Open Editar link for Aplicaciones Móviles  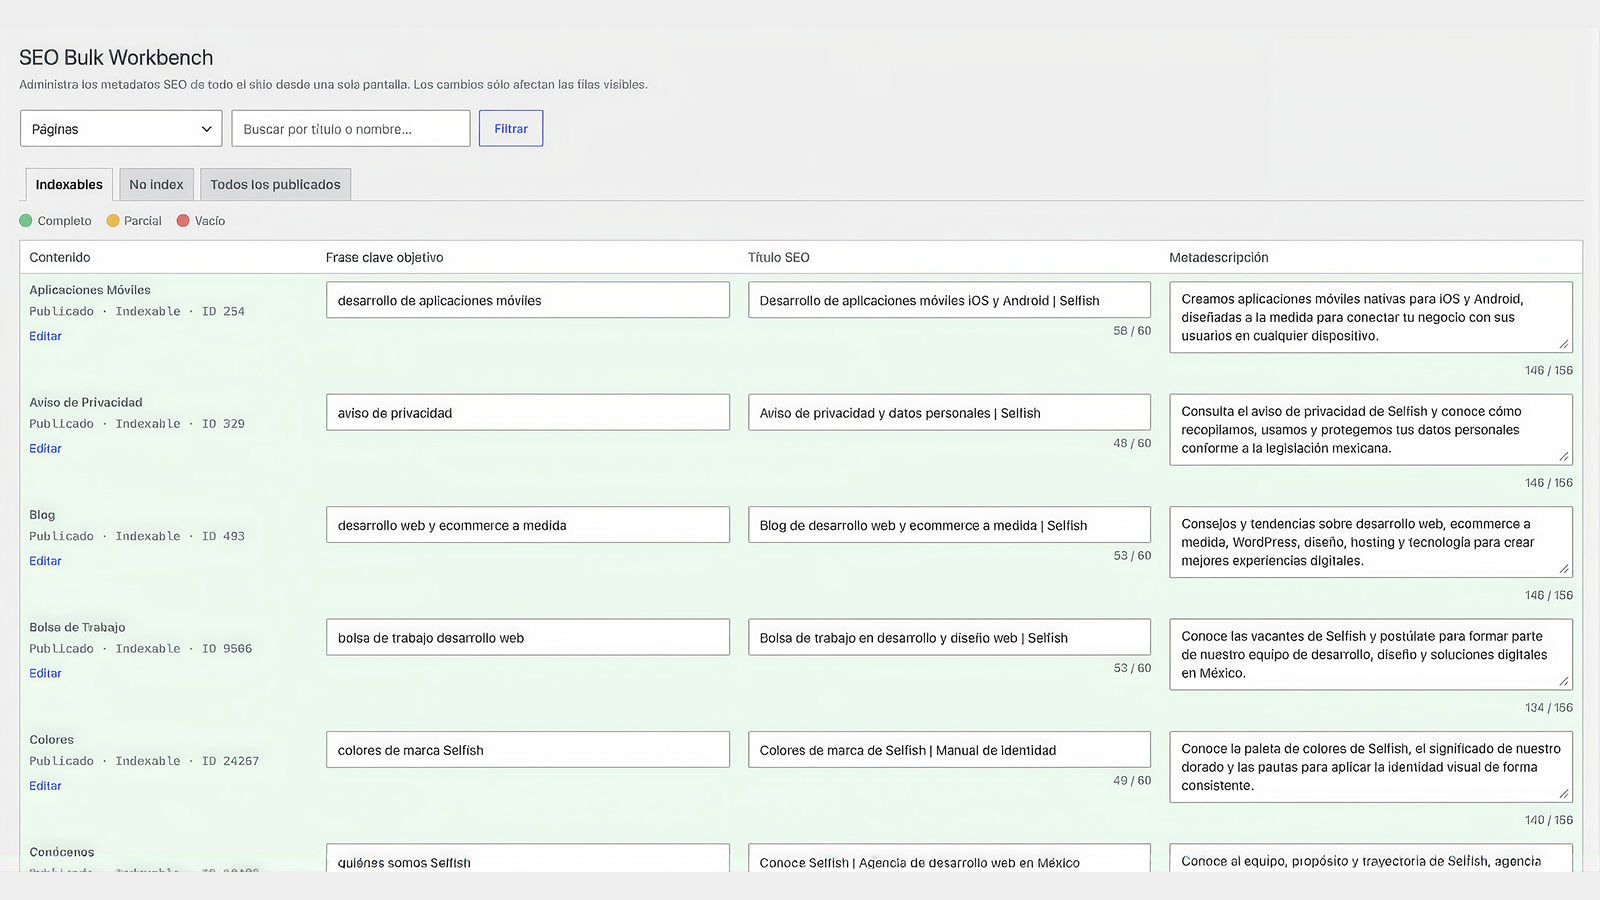coord(45,336)
